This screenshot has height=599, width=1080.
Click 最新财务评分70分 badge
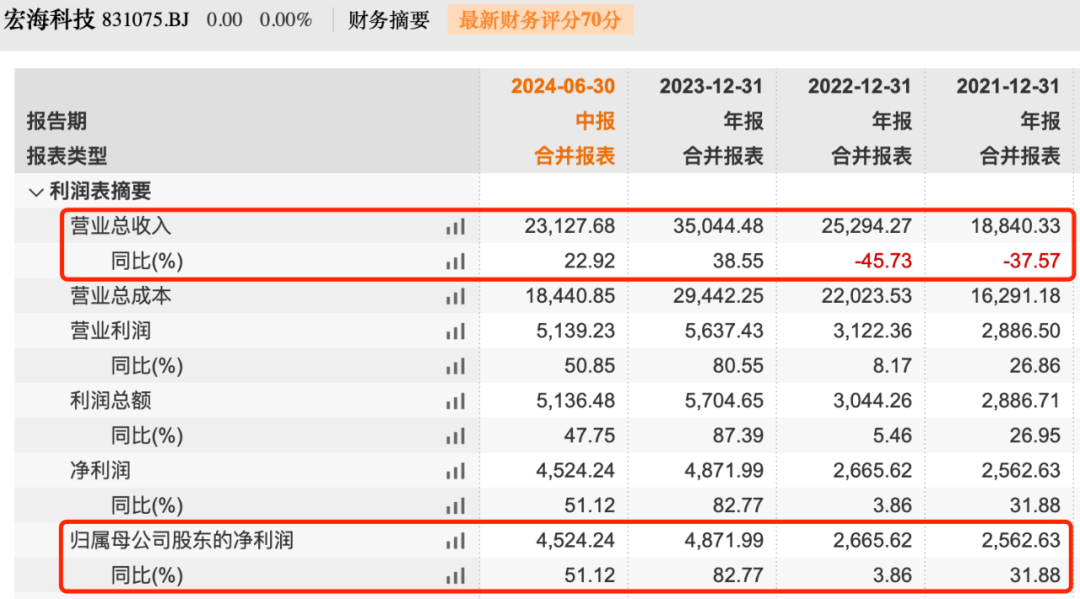point(539,20)
